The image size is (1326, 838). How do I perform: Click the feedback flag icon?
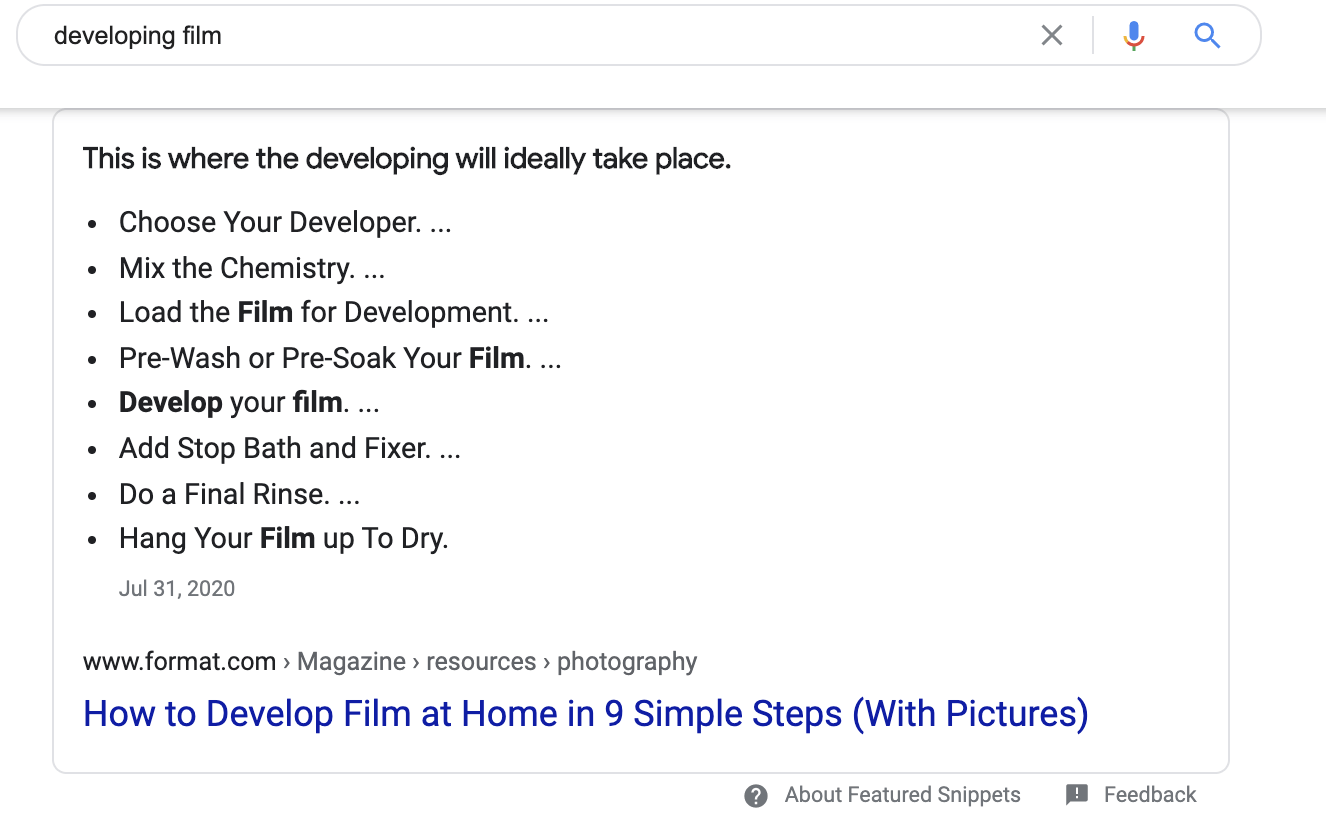tap(1076, 794)
